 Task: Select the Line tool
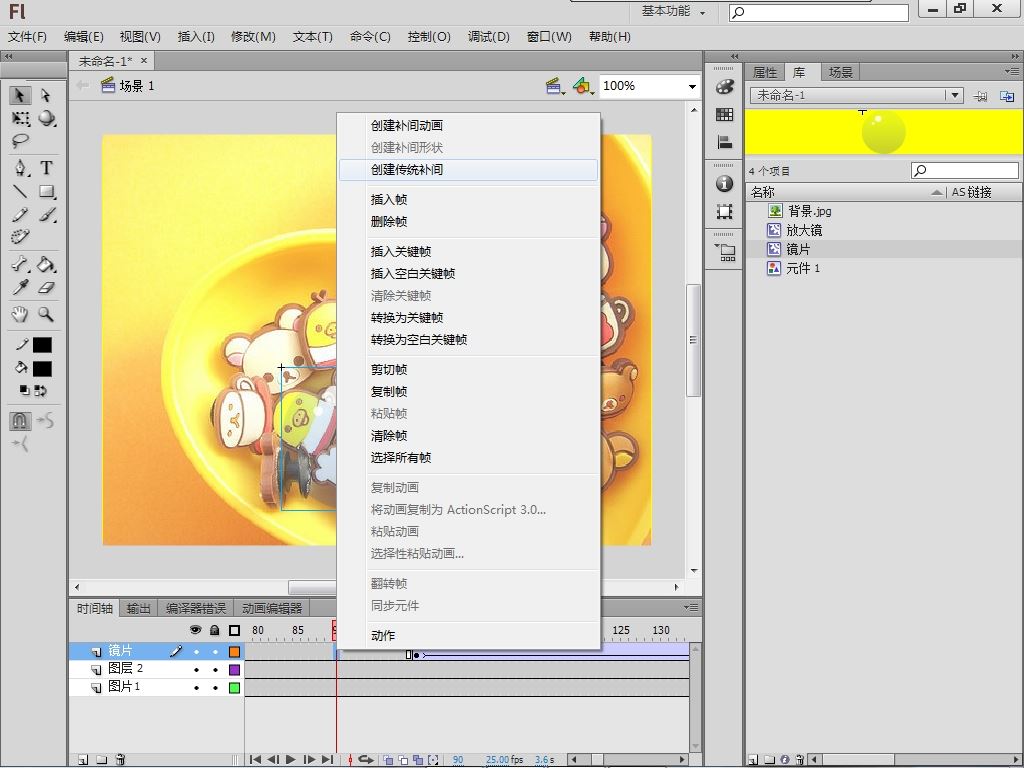click(20, 191)
